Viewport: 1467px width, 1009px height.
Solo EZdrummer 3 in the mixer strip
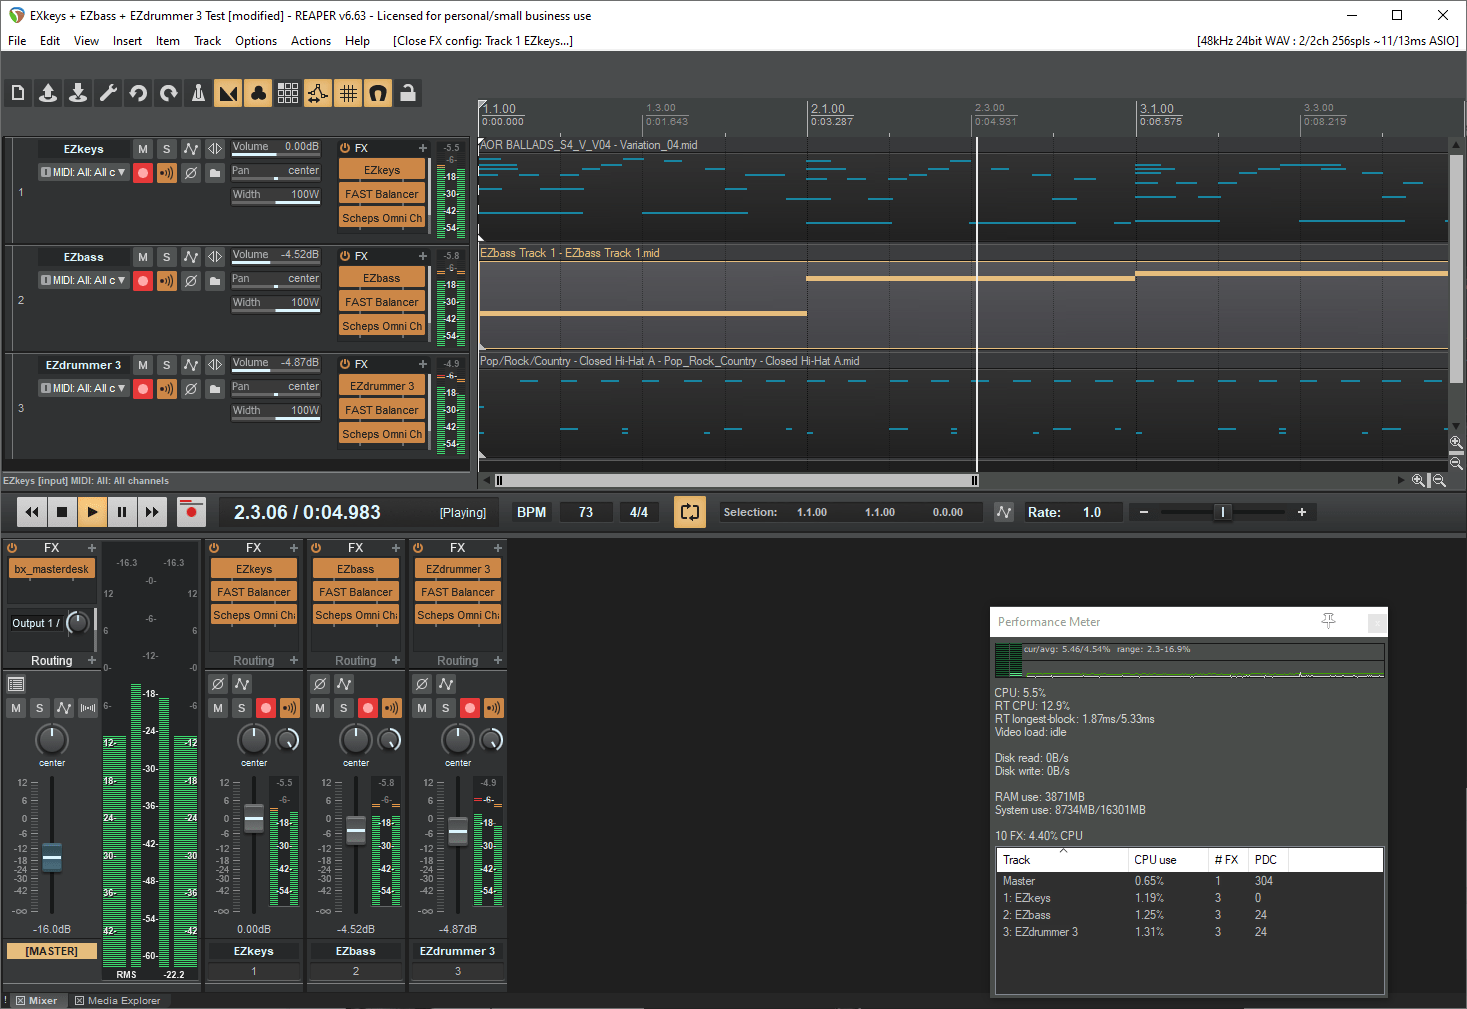(446, 708)
